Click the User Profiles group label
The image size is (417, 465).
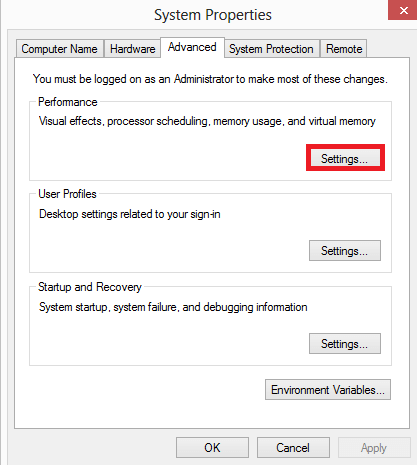67,194
